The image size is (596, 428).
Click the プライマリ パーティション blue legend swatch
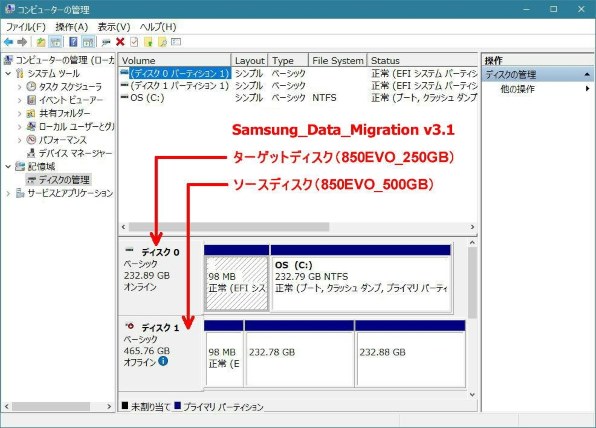pyautogui.click(x=177, y=406)
